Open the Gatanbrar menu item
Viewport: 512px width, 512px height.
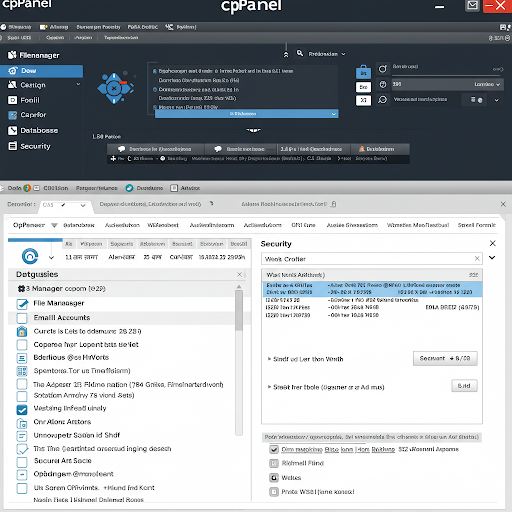coord(79,225)
